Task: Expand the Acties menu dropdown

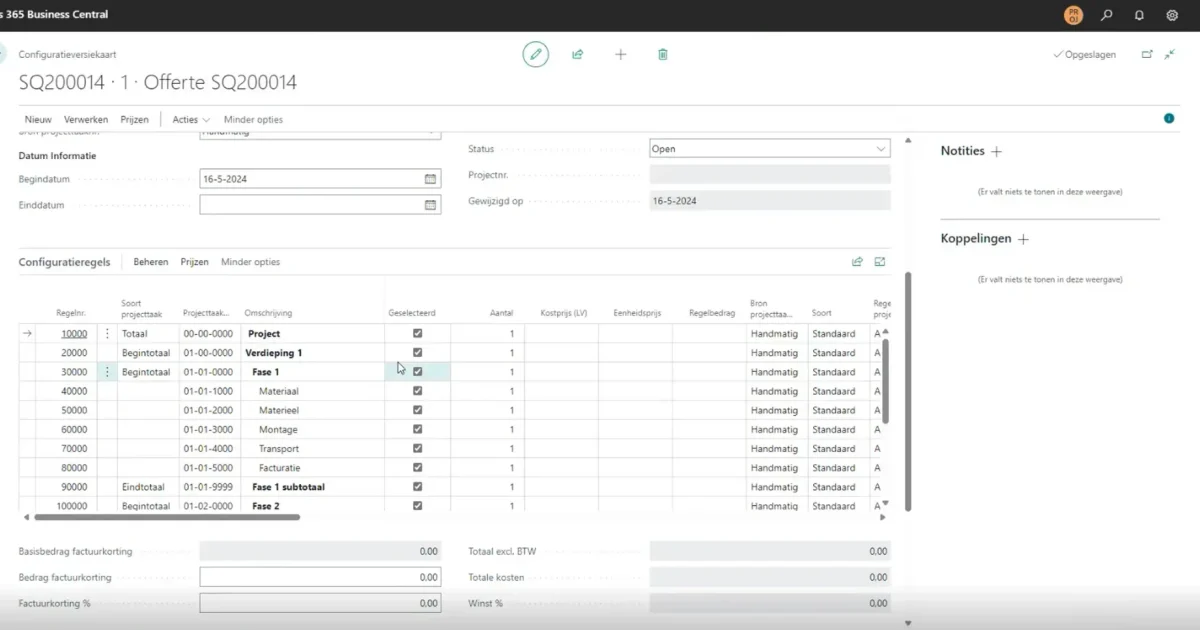Action: point(190,119)
